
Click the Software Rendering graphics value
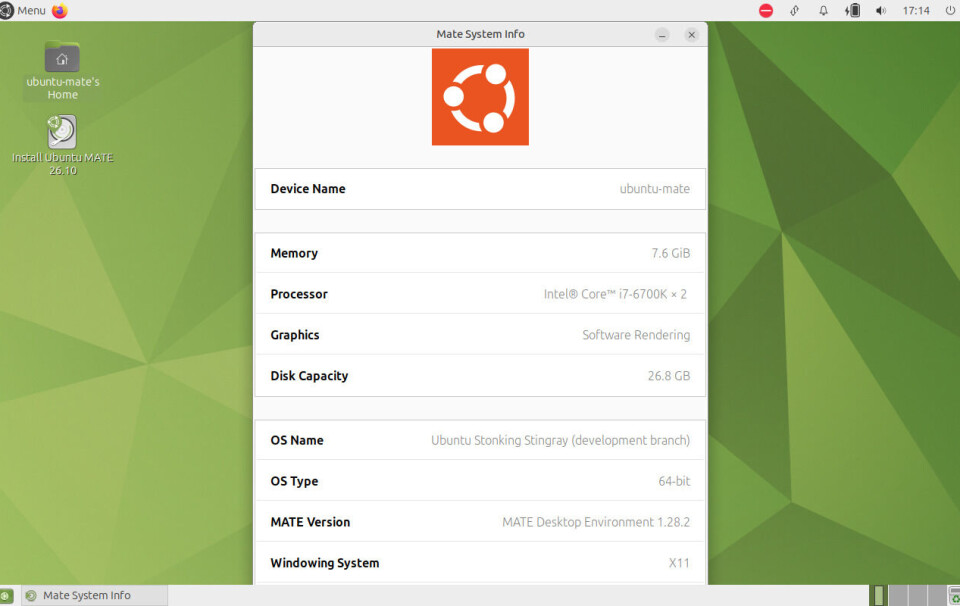pos(636,335)
